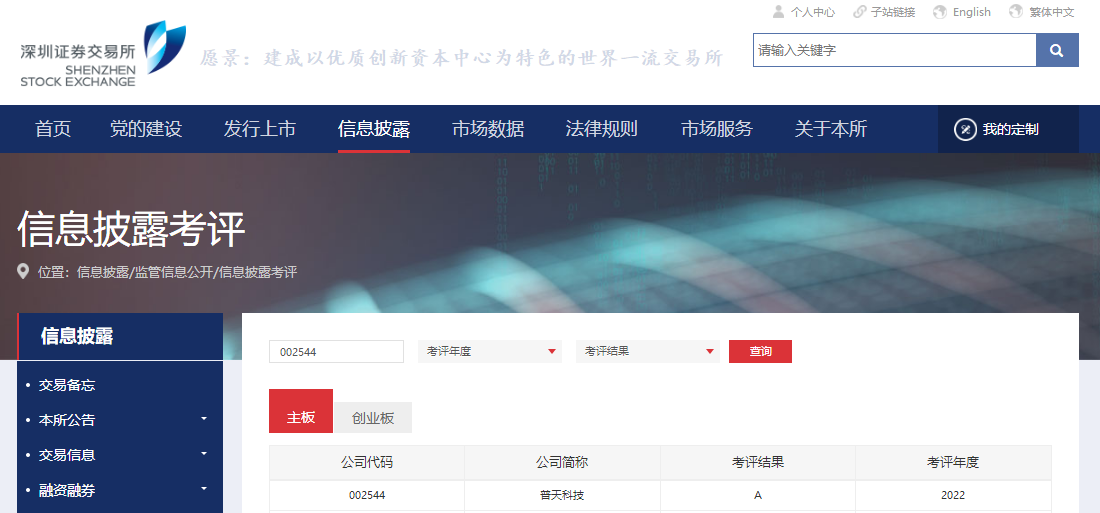Click the magnifier search icon button
This screenshot has width=1100, height=513.
coord(1057,51)
